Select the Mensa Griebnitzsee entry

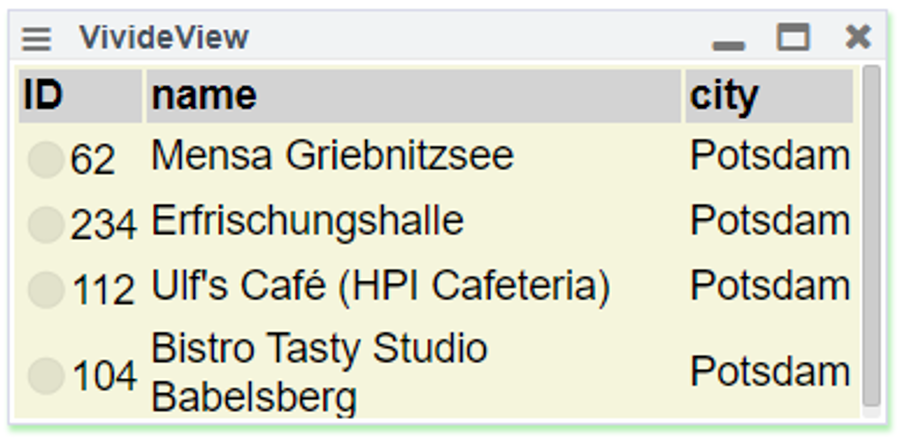(332, 156)
